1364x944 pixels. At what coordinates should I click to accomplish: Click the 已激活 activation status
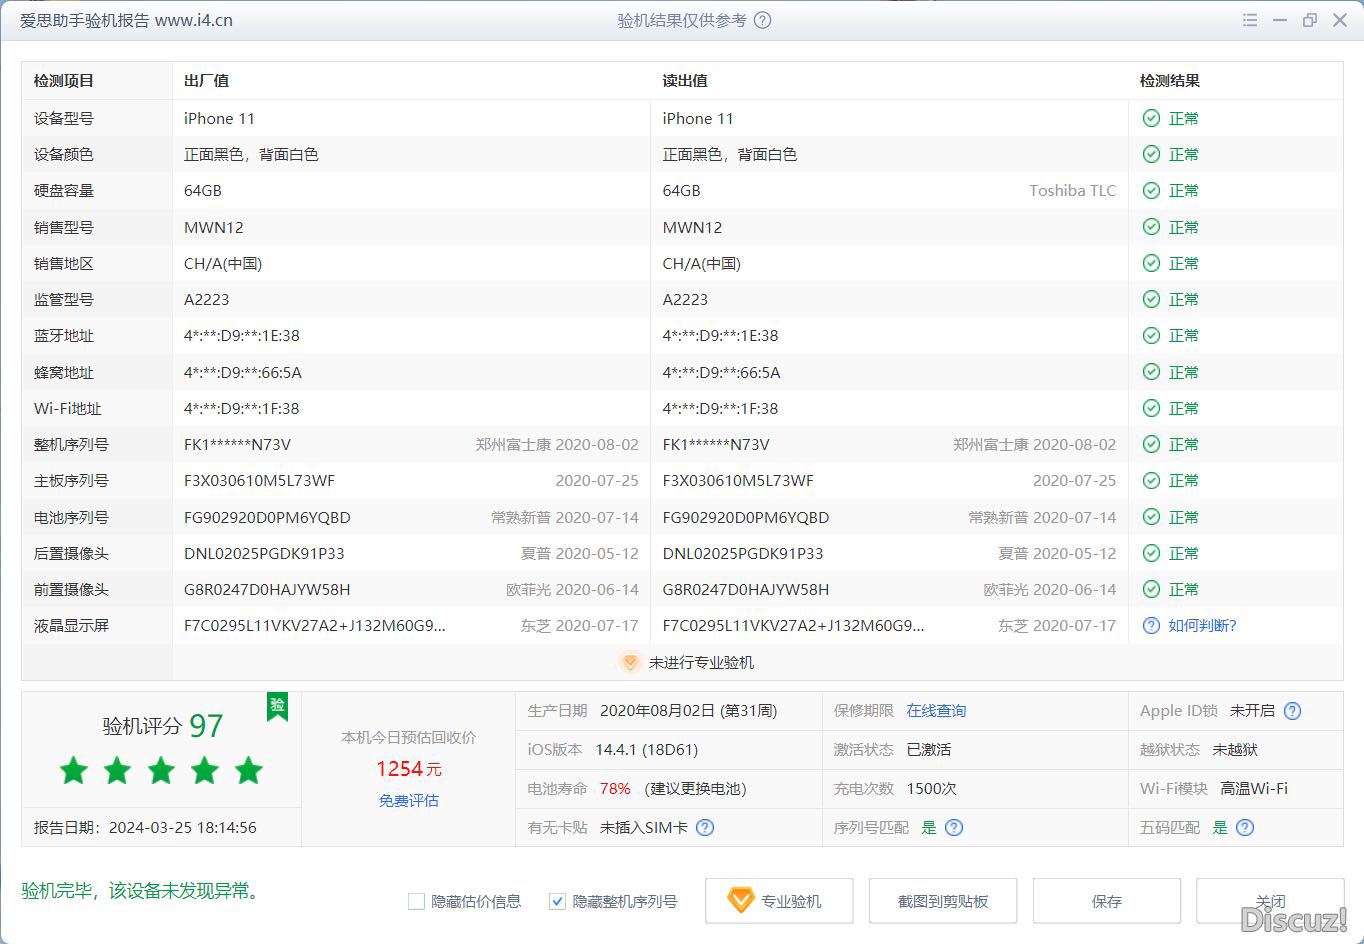(929, 749)
